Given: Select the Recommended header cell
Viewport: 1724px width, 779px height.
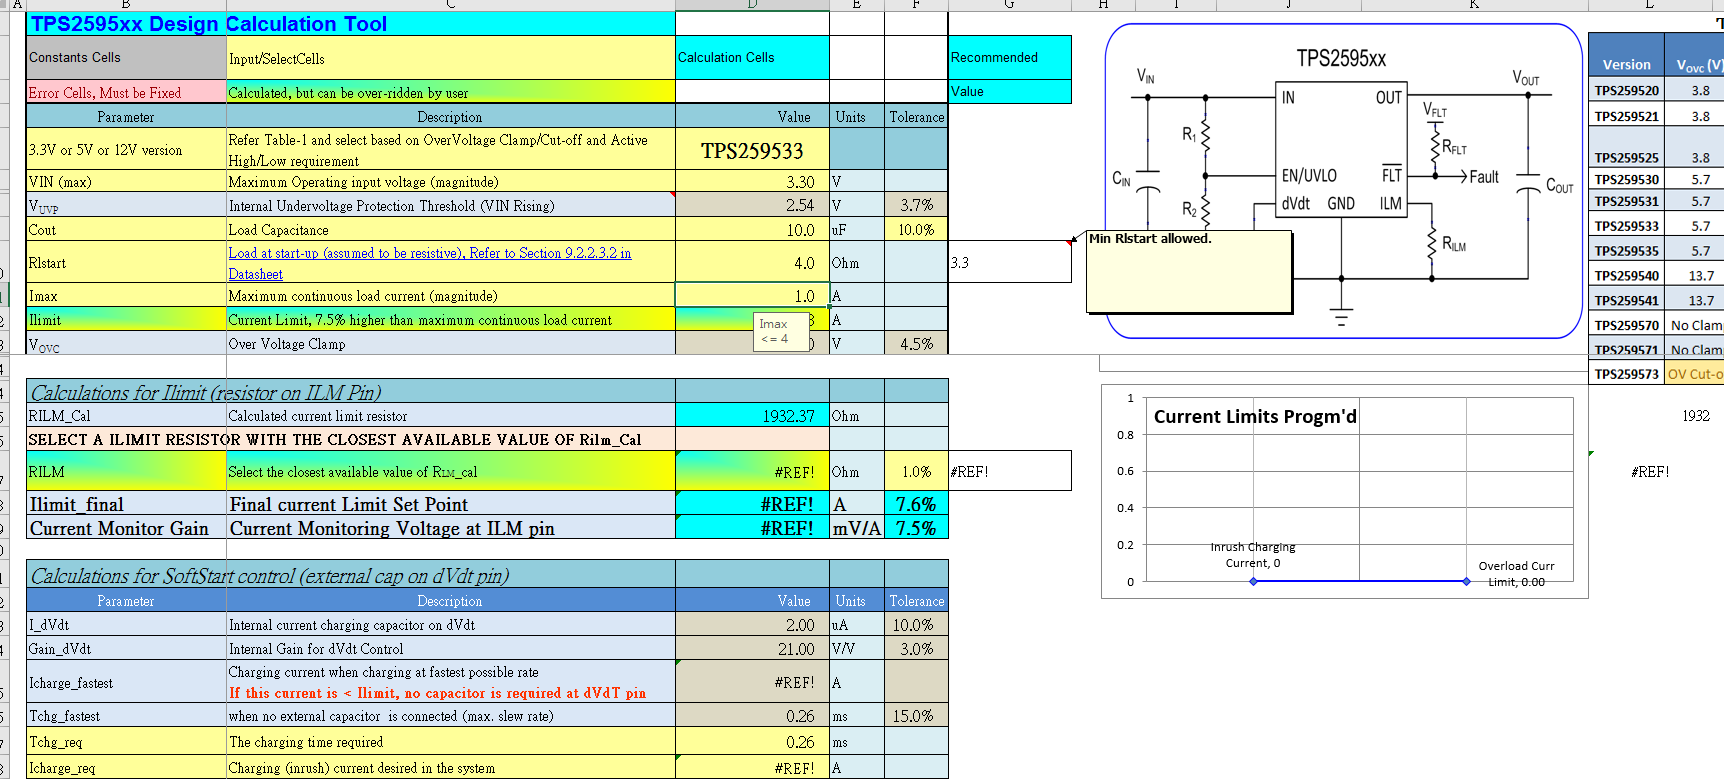Looking at the screenshot, I should 1010,58.
